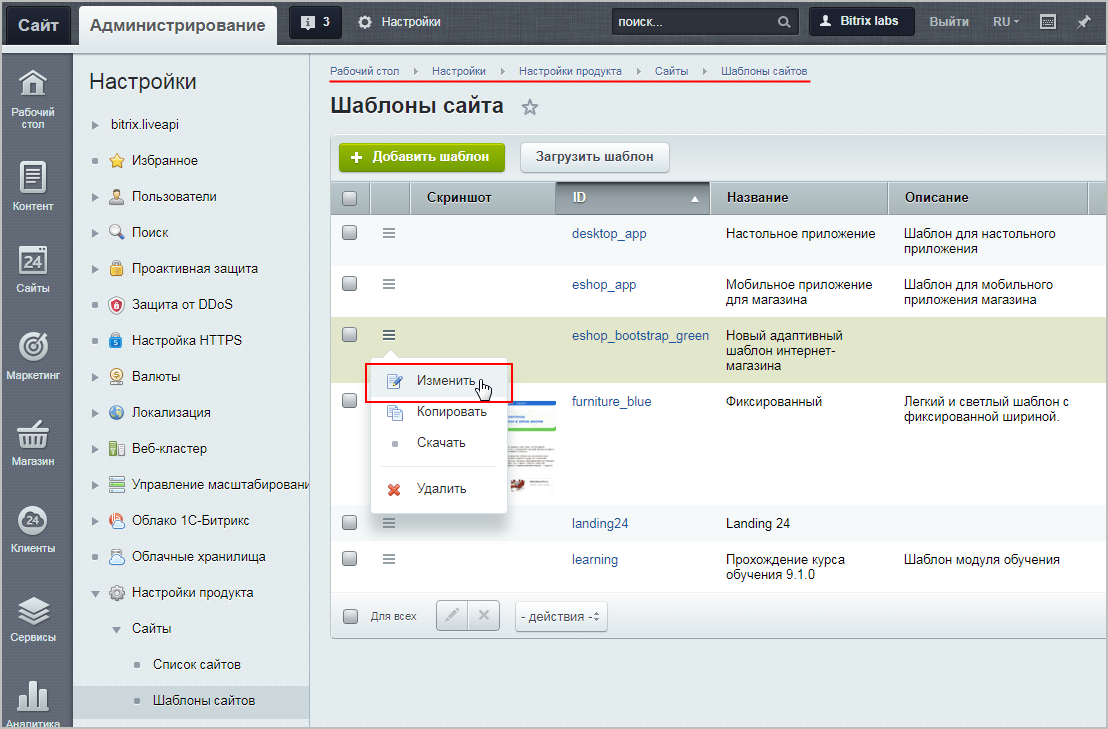Open the Магазин (Shop) sidebar section
The width and height of the screenshot is (1108, 729).
[33, 442]
